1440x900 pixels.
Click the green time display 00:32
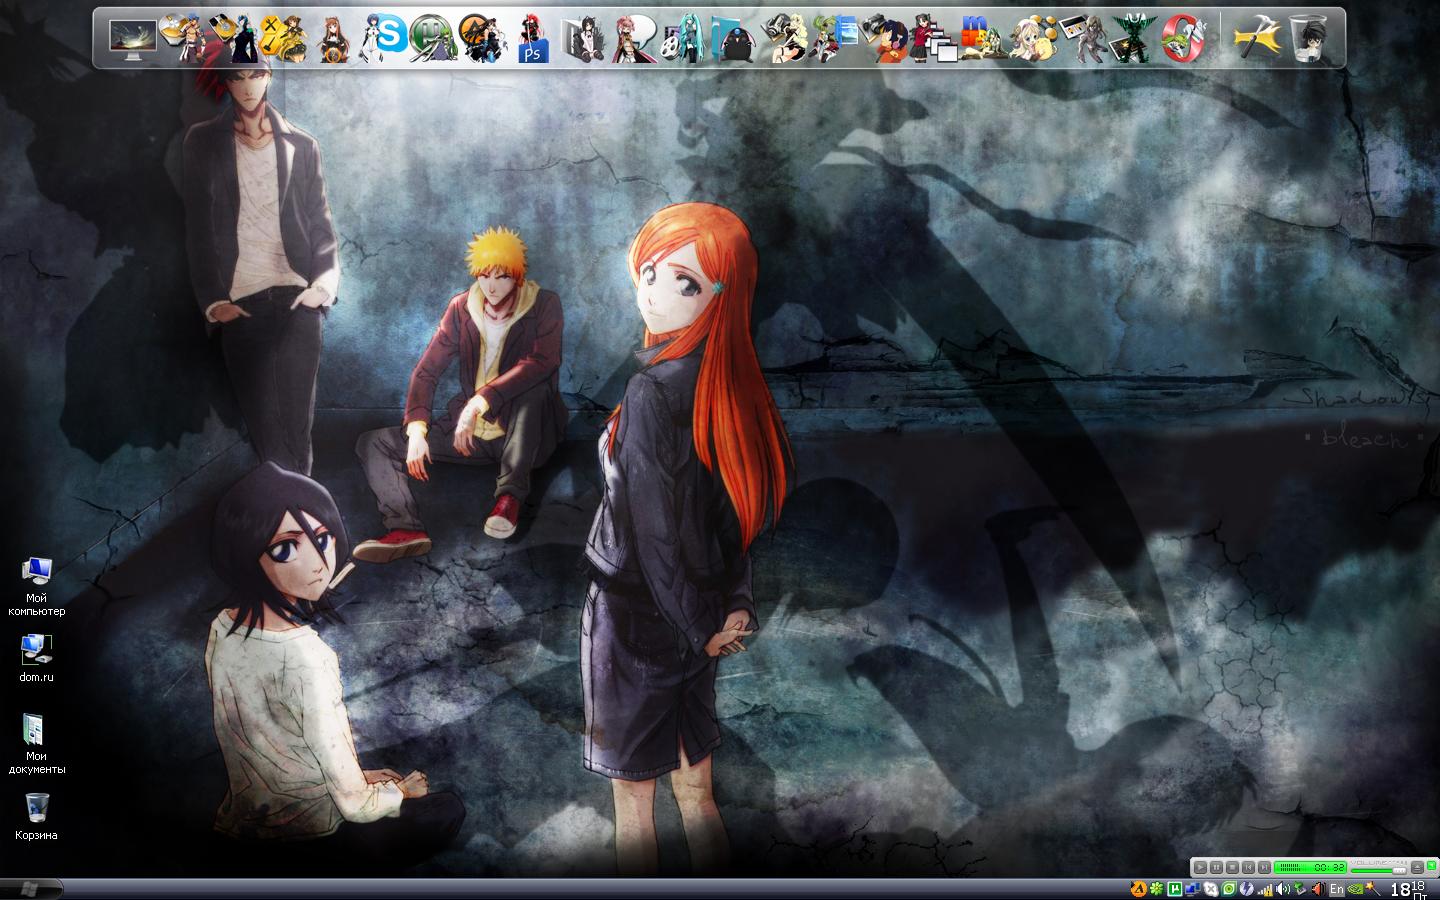(1310, 868)
